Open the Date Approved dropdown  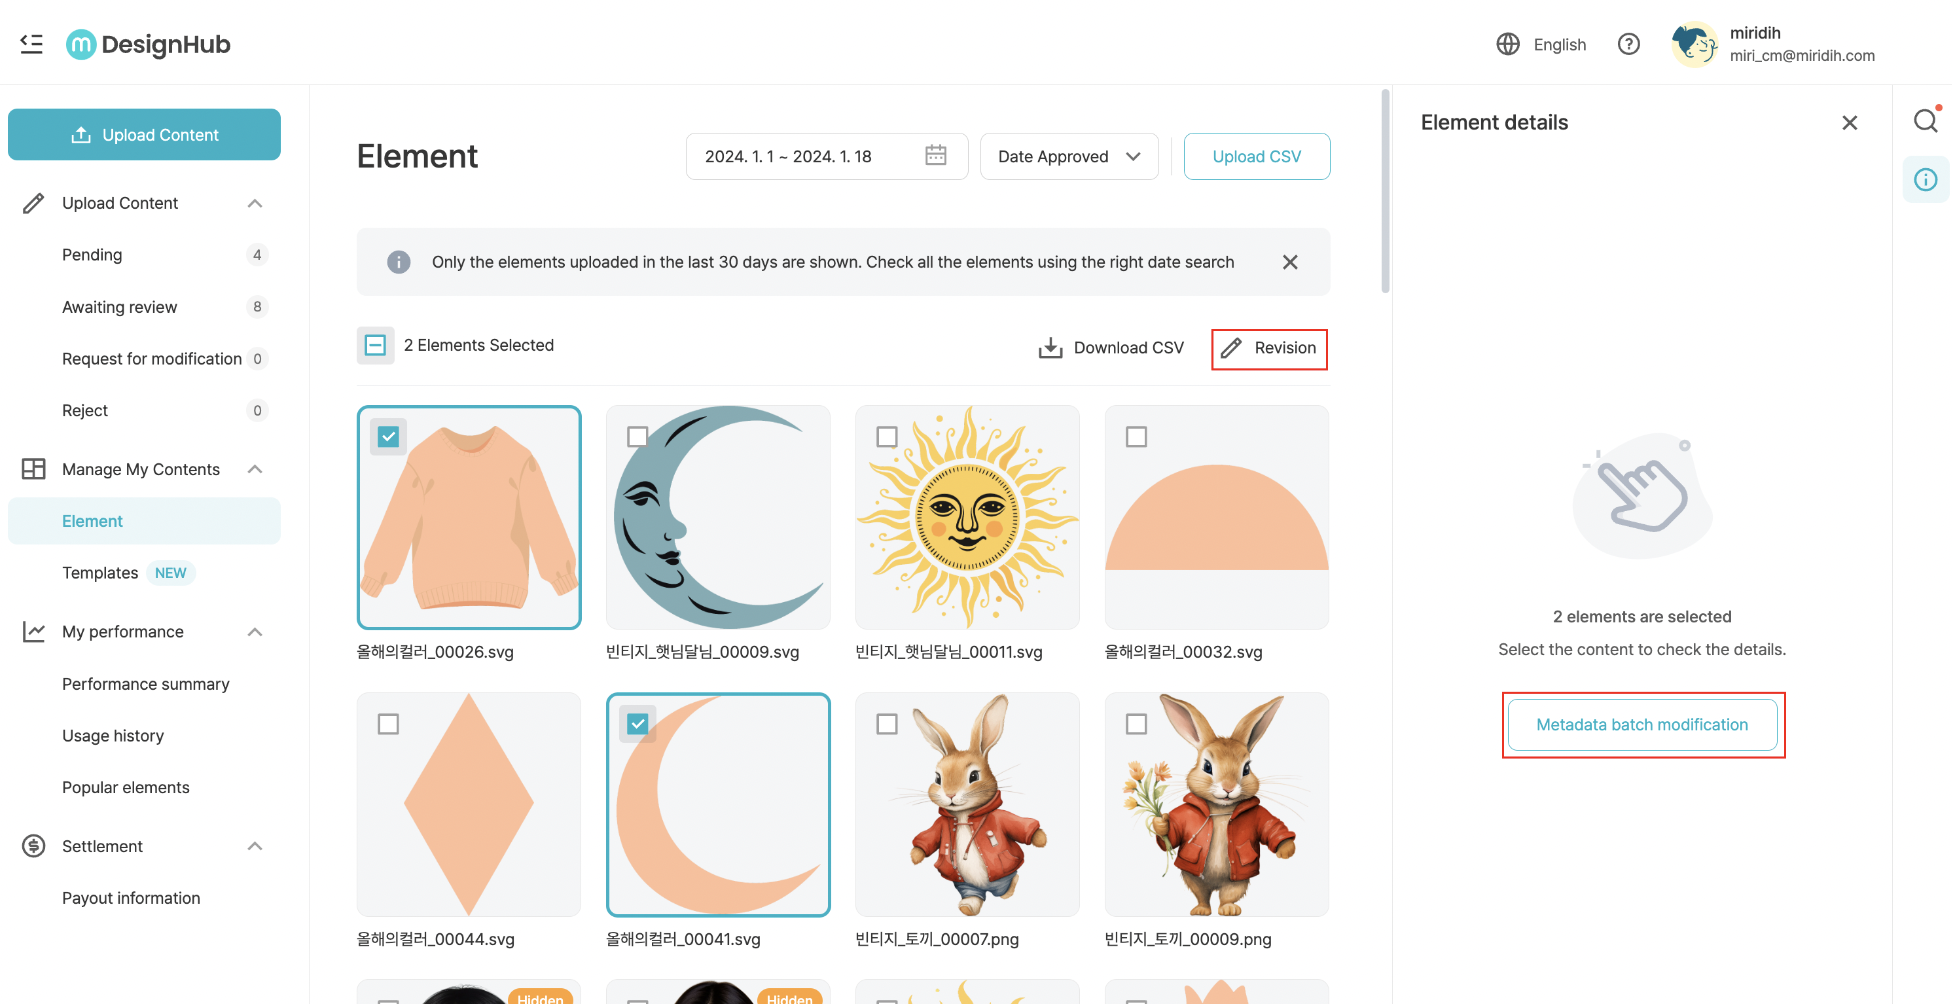(x=1068, y=157)
